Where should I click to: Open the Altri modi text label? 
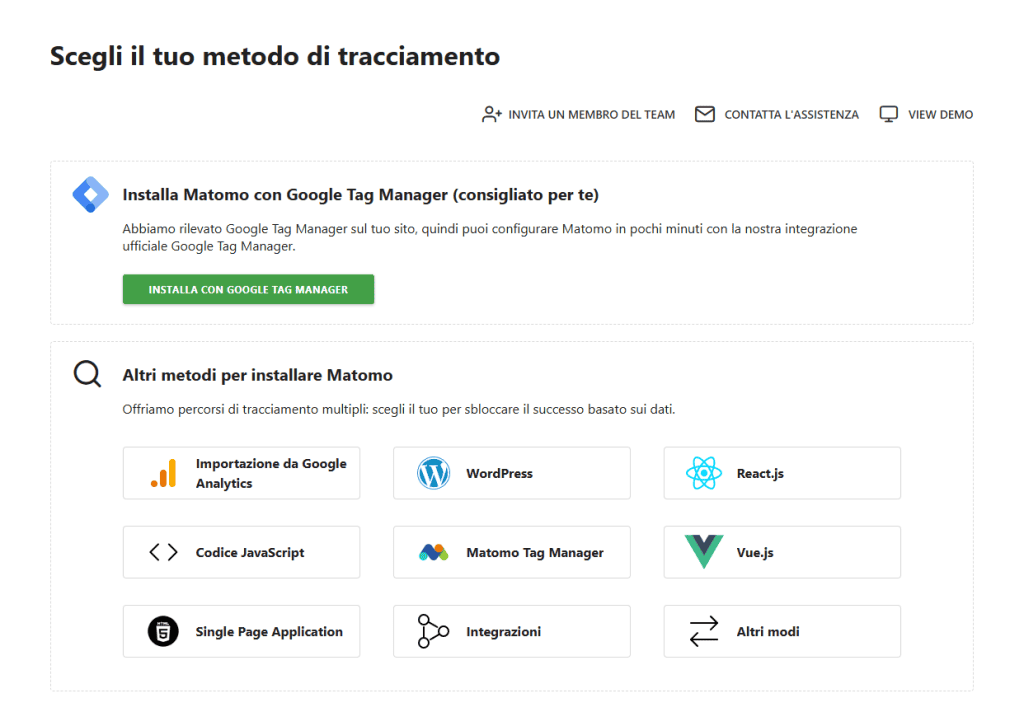tap(768, 631)
